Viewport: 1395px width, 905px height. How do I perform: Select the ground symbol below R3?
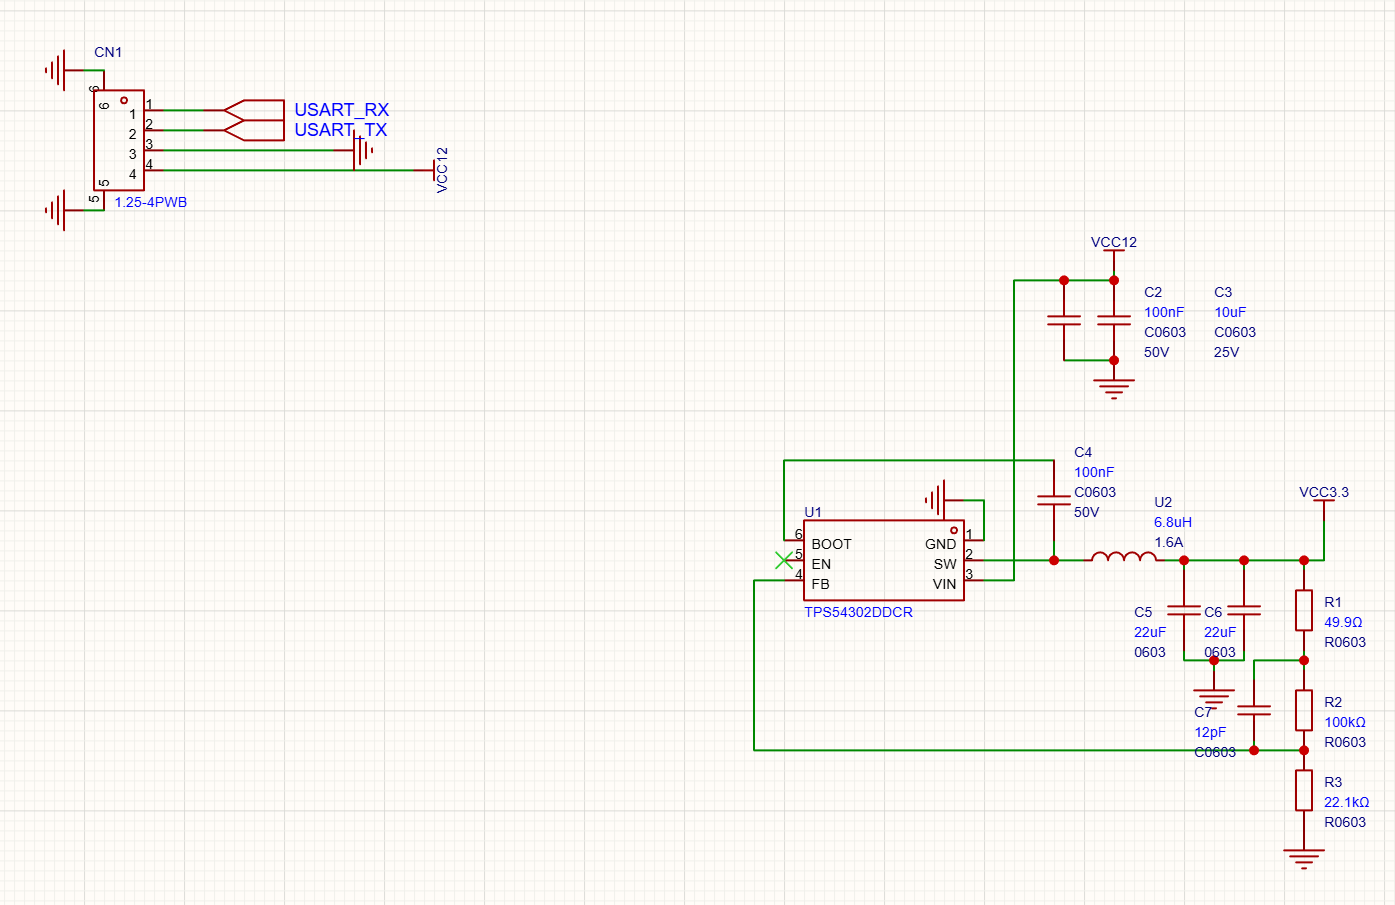[x=1303, y=857]
